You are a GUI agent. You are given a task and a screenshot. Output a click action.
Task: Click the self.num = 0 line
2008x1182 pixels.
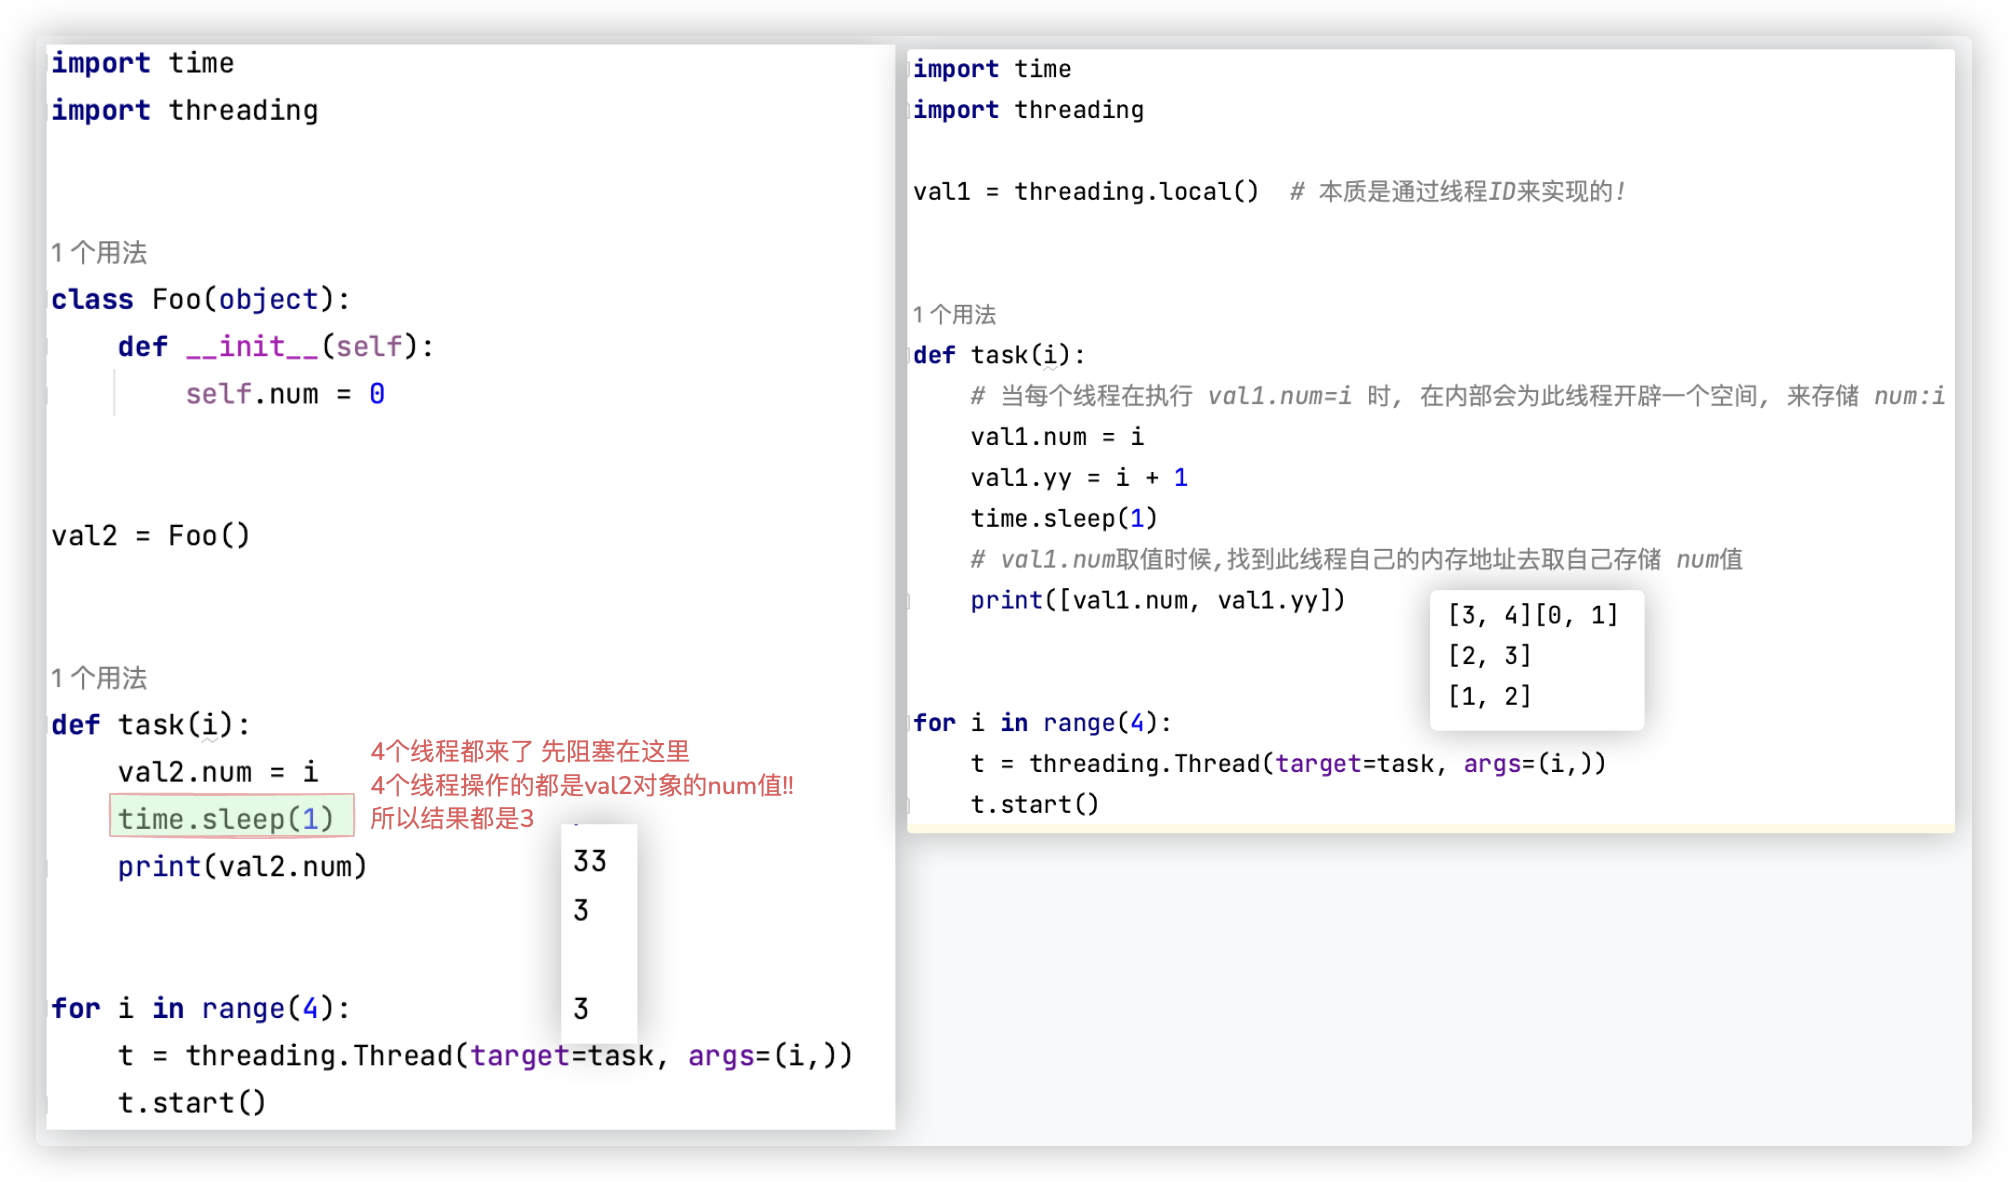(x=284, y=394)
